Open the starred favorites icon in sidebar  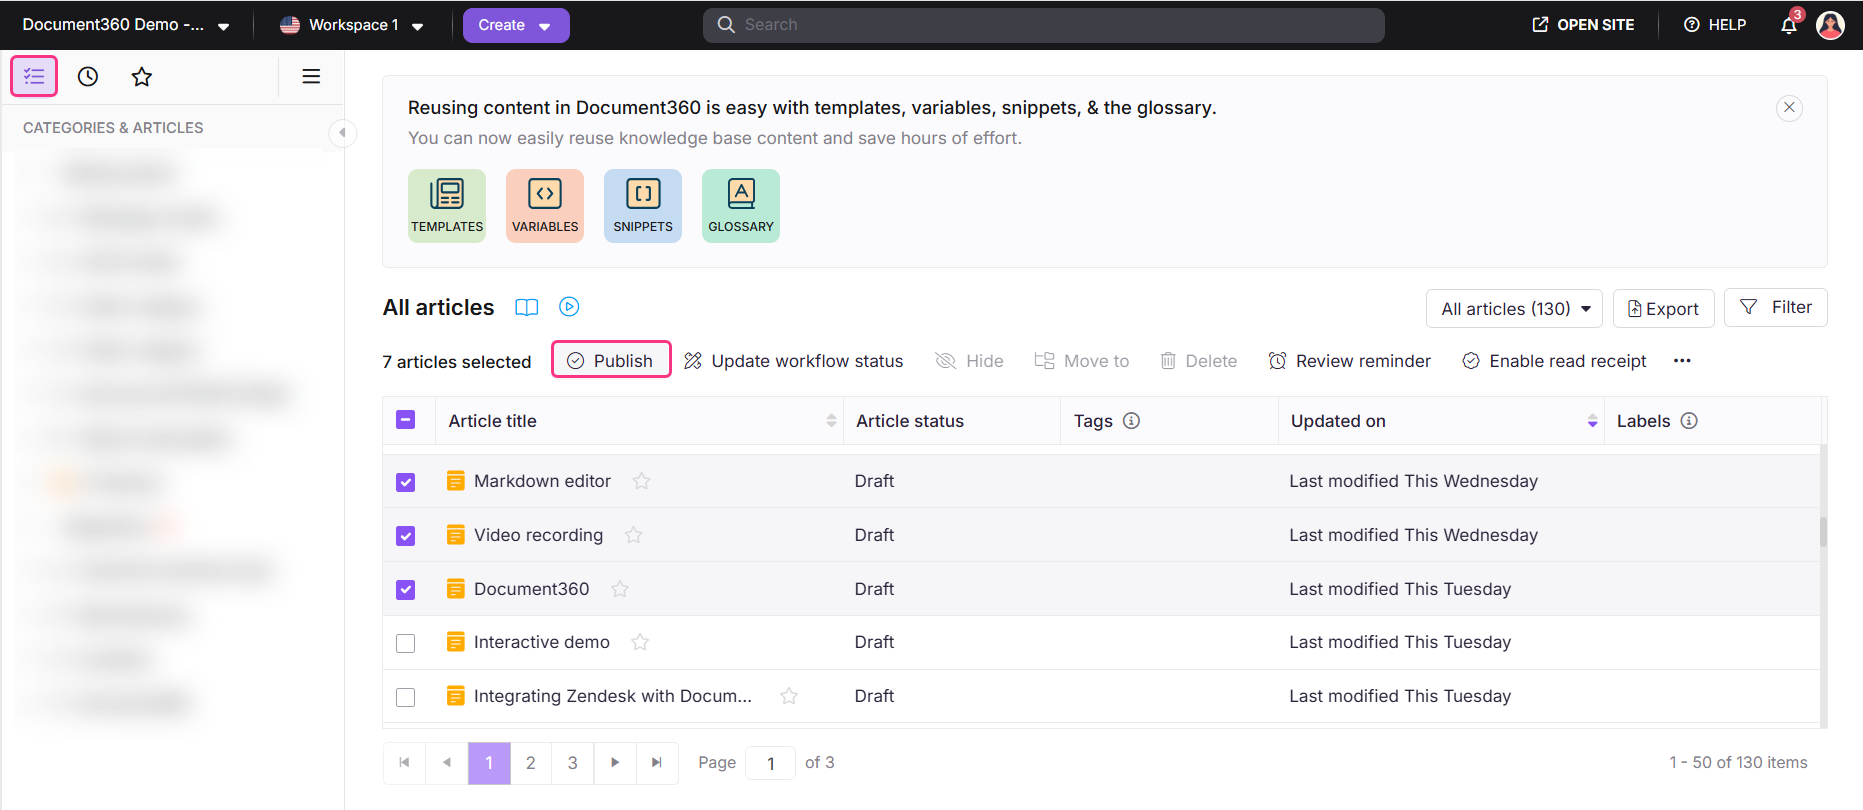click(142, 76)
